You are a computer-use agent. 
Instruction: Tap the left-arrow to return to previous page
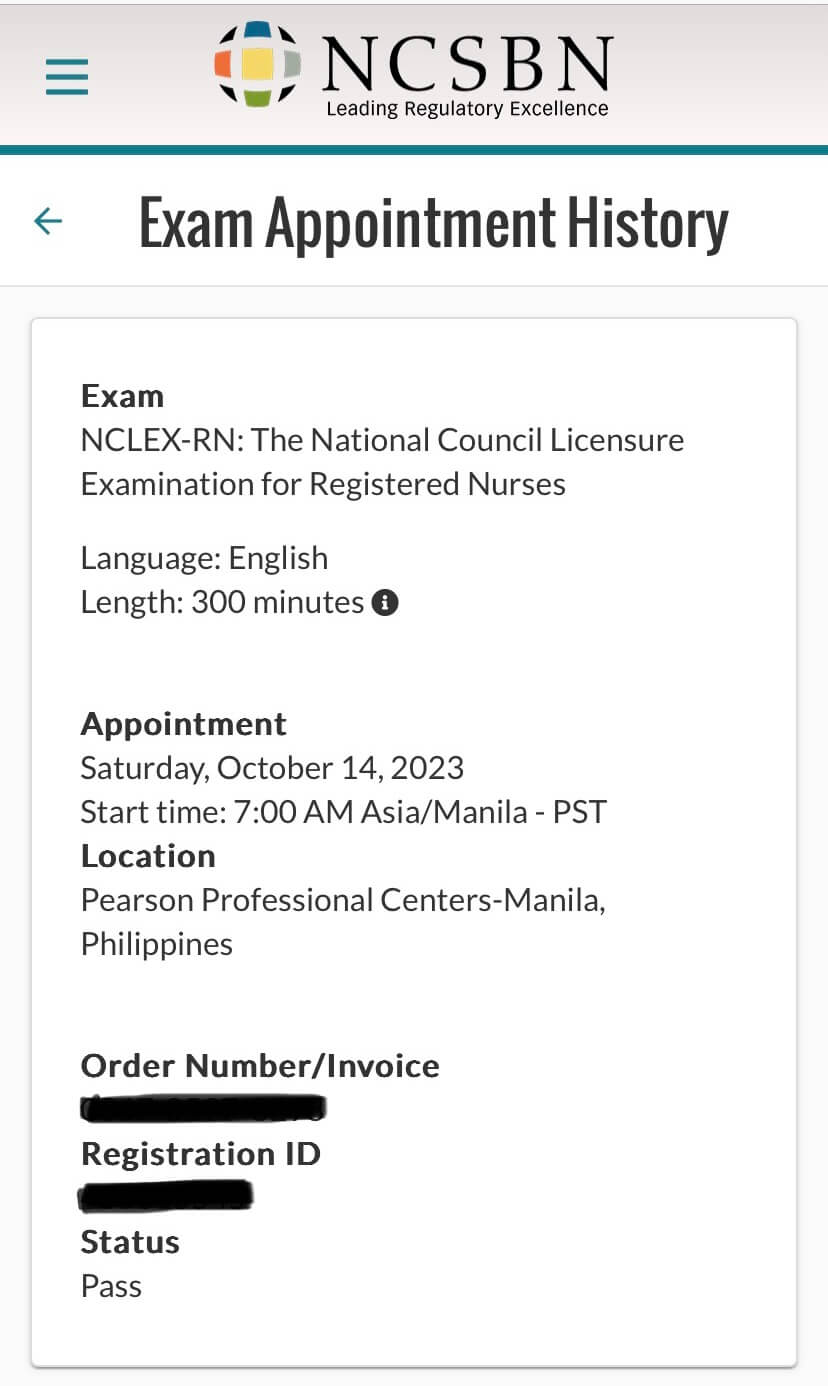point(46,221)
